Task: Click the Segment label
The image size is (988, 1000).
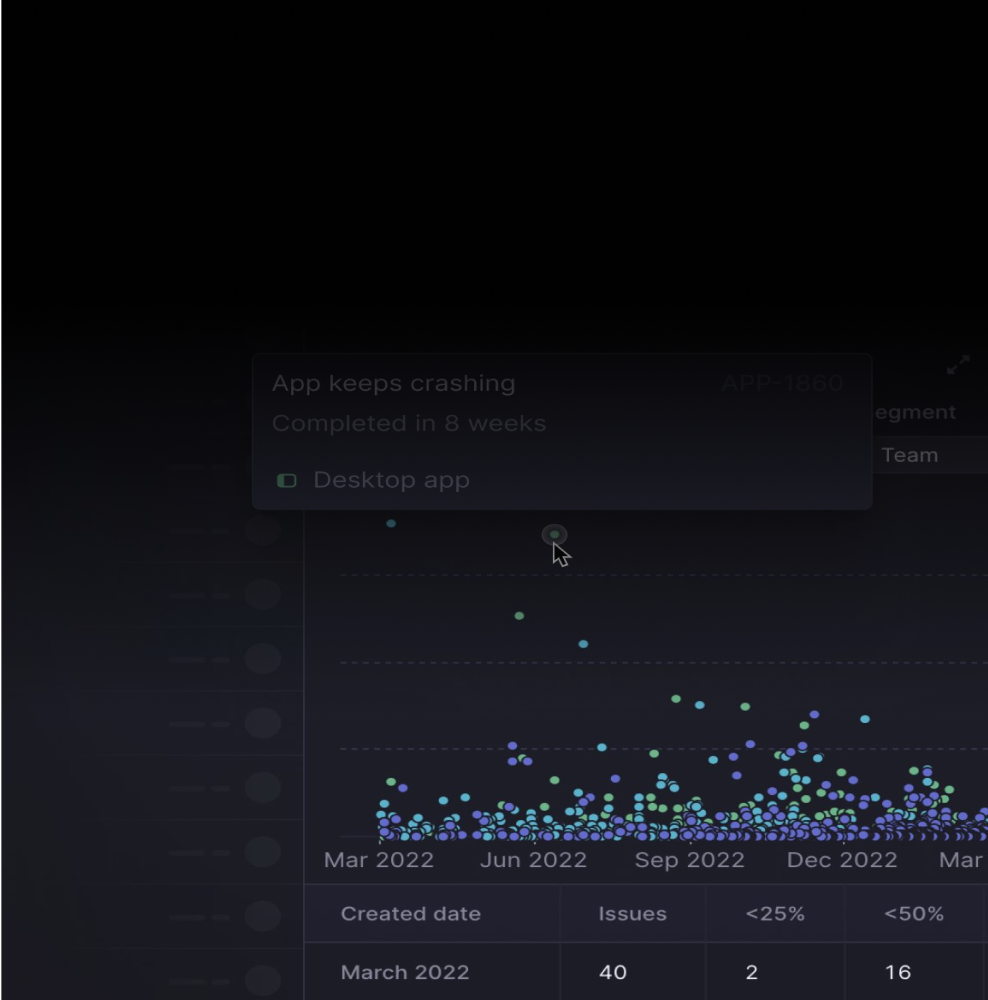Action: (x=915, y=412)
